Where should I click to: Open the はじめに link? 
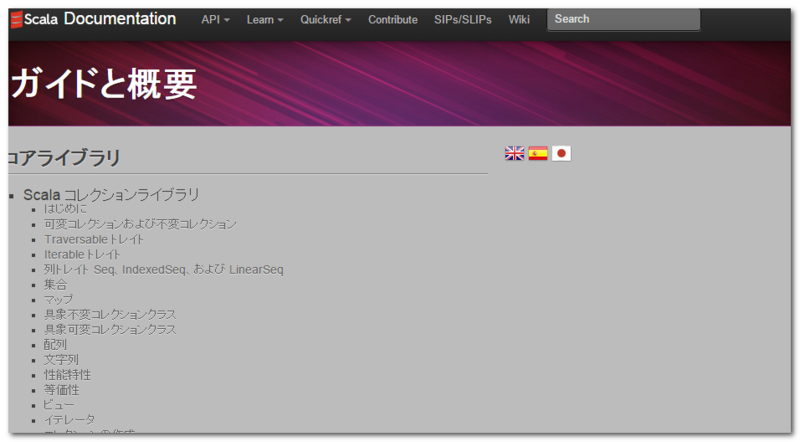click(x=65, y=209)
